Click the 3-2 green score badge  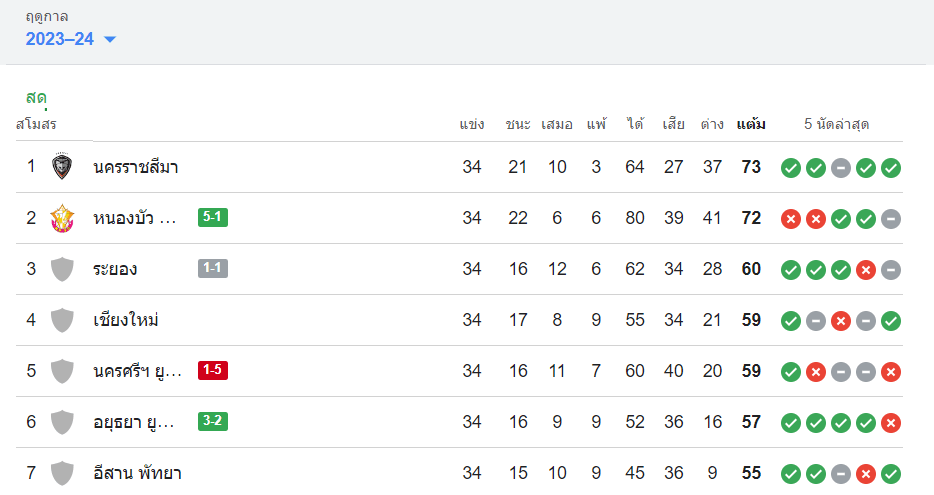(213, 421)
